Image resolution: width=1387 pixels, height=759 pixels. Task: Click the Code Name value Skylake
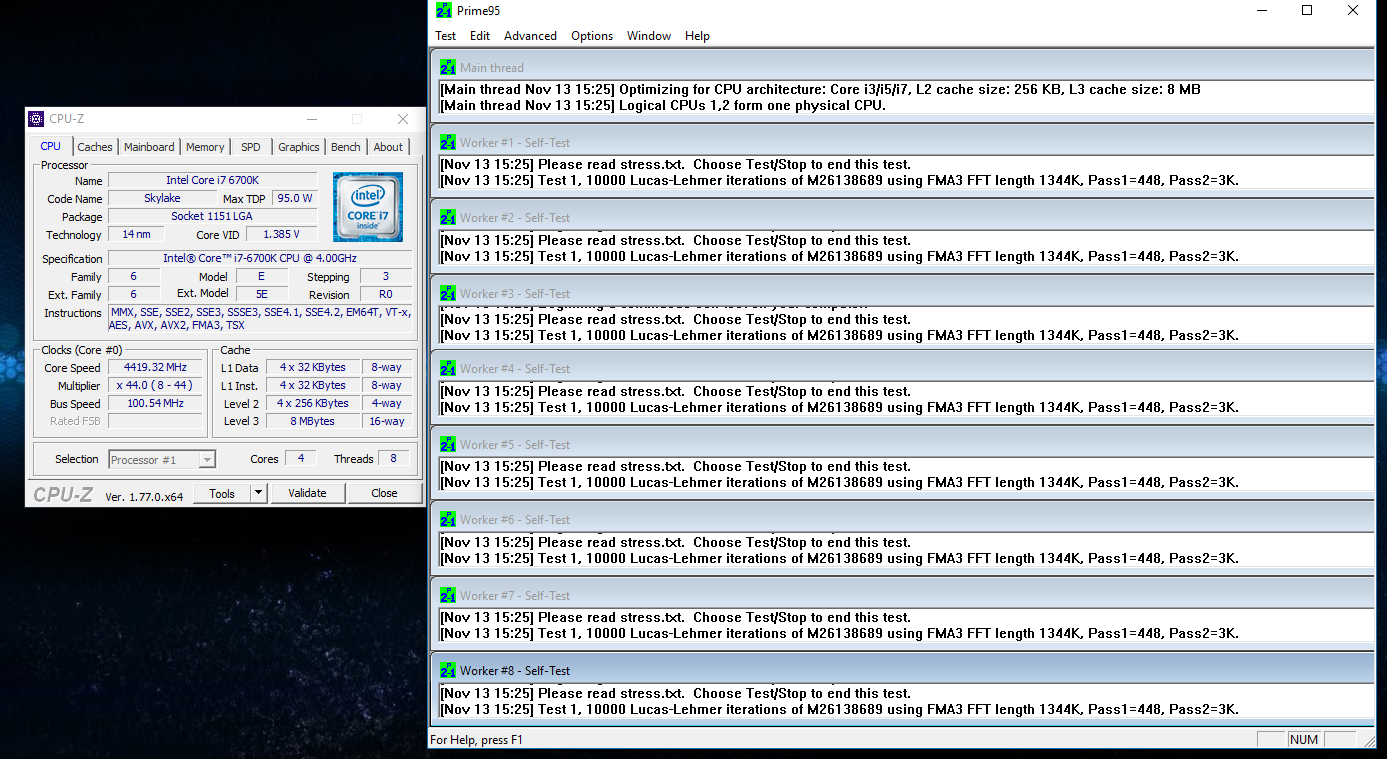pos(162,199)
